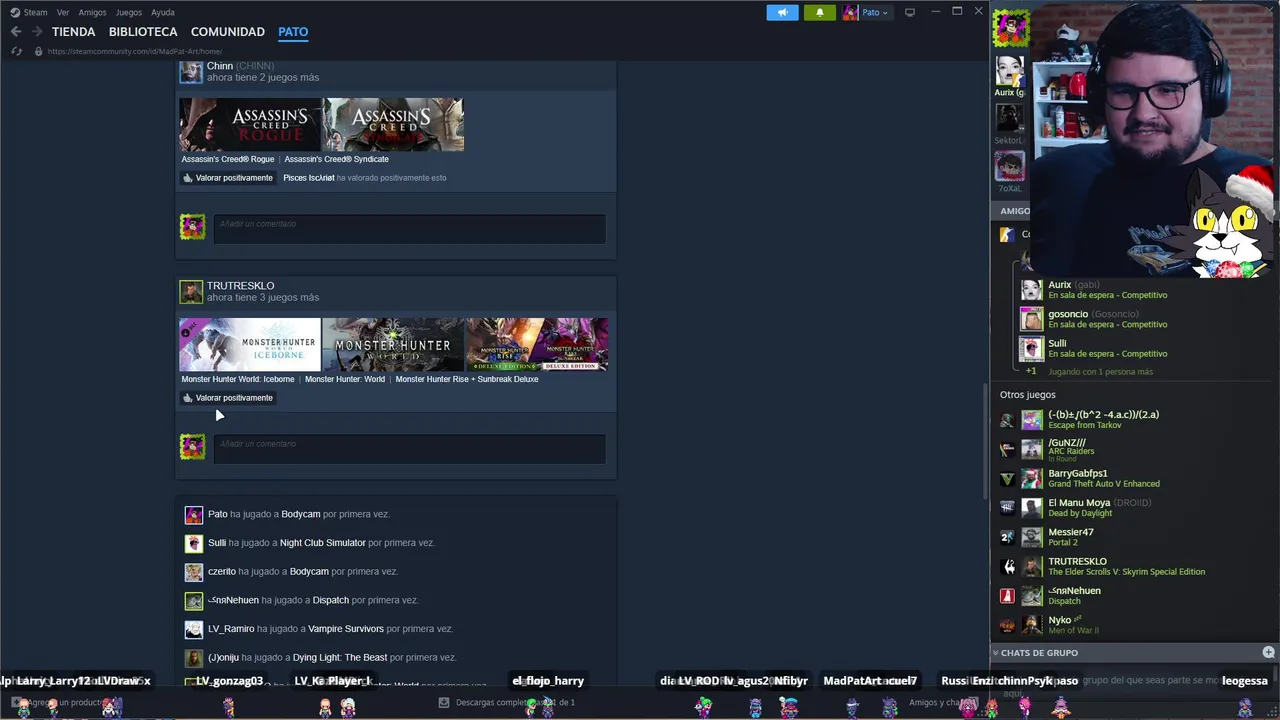The width and height of the screenshot is (1280, 720).
Task: Click Sulli's avatar in friends list
Action: [x=1031, y=348]
